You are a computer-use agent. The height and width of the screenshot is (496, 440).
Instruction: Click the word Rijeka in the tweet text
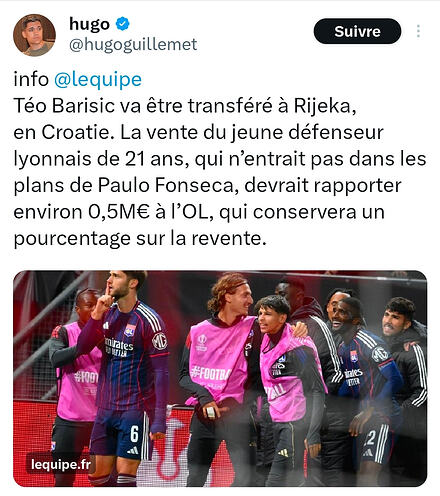[325, 106]
